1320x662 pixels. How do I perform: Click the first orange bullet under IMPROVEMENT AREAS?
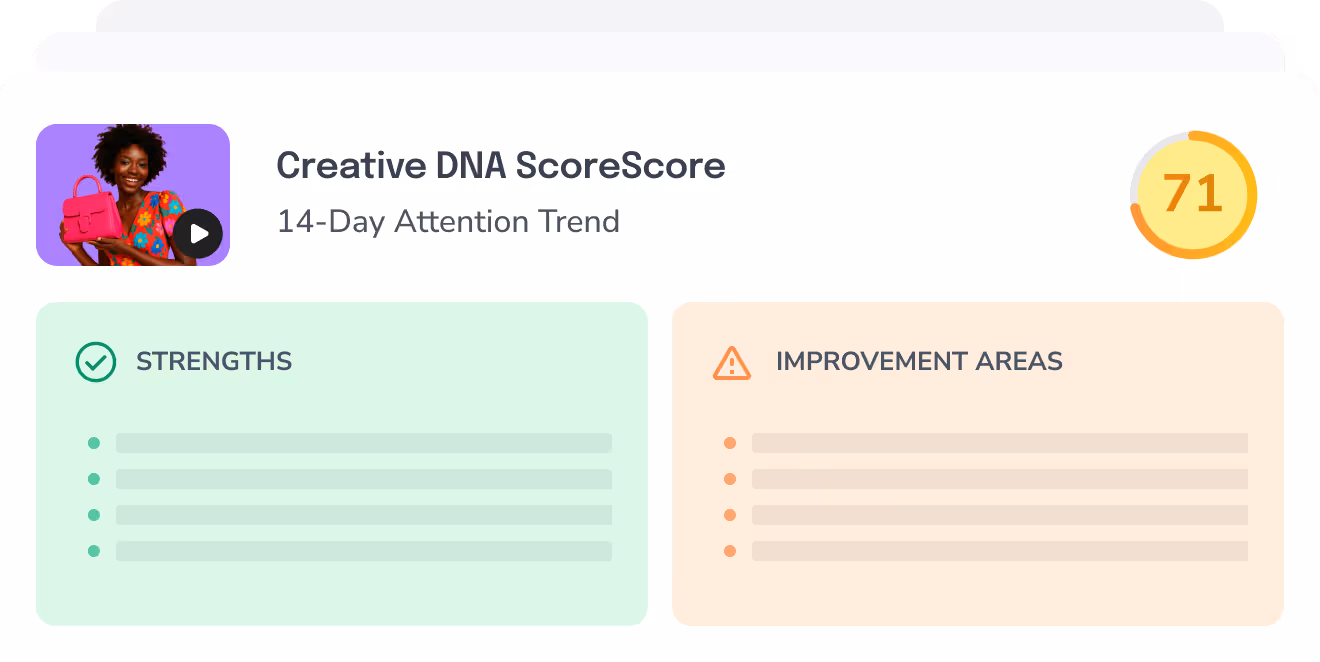tap(731, 442)
